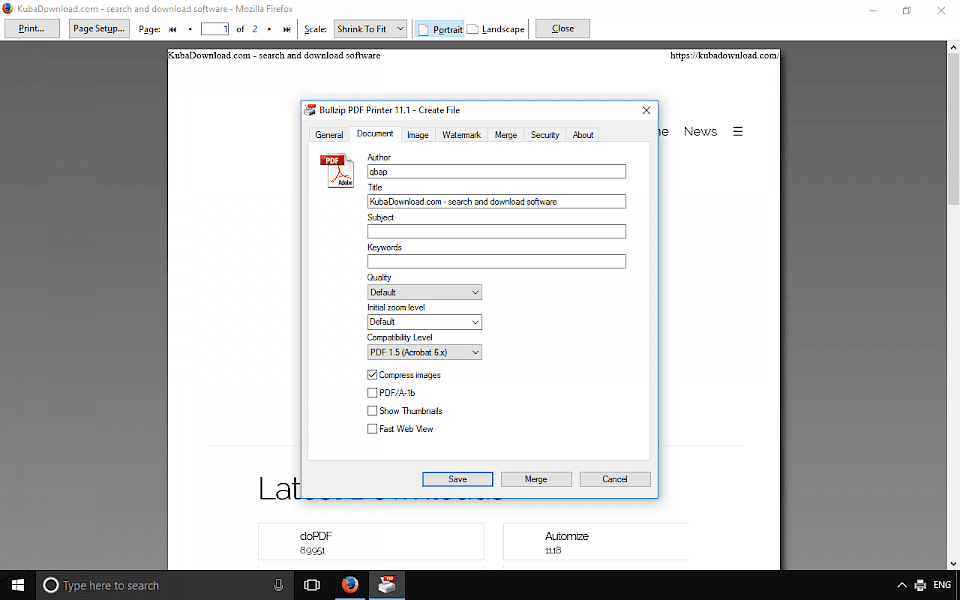Screen dimensions: 960x600
Task: Enable Fast Web View checkbox
Action: pyautogui.click(x=372, y=429)
